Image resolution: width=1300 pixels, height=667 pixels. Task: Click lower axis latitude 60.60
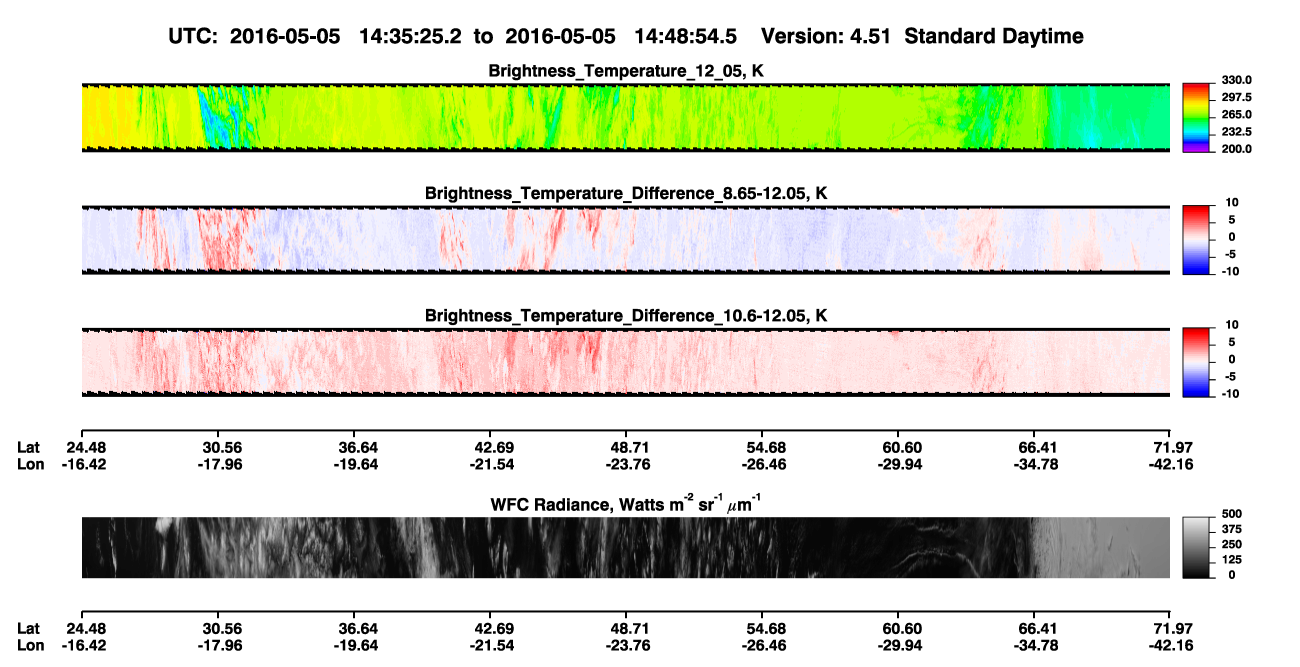pyautogui.click(x=899, y=628)
